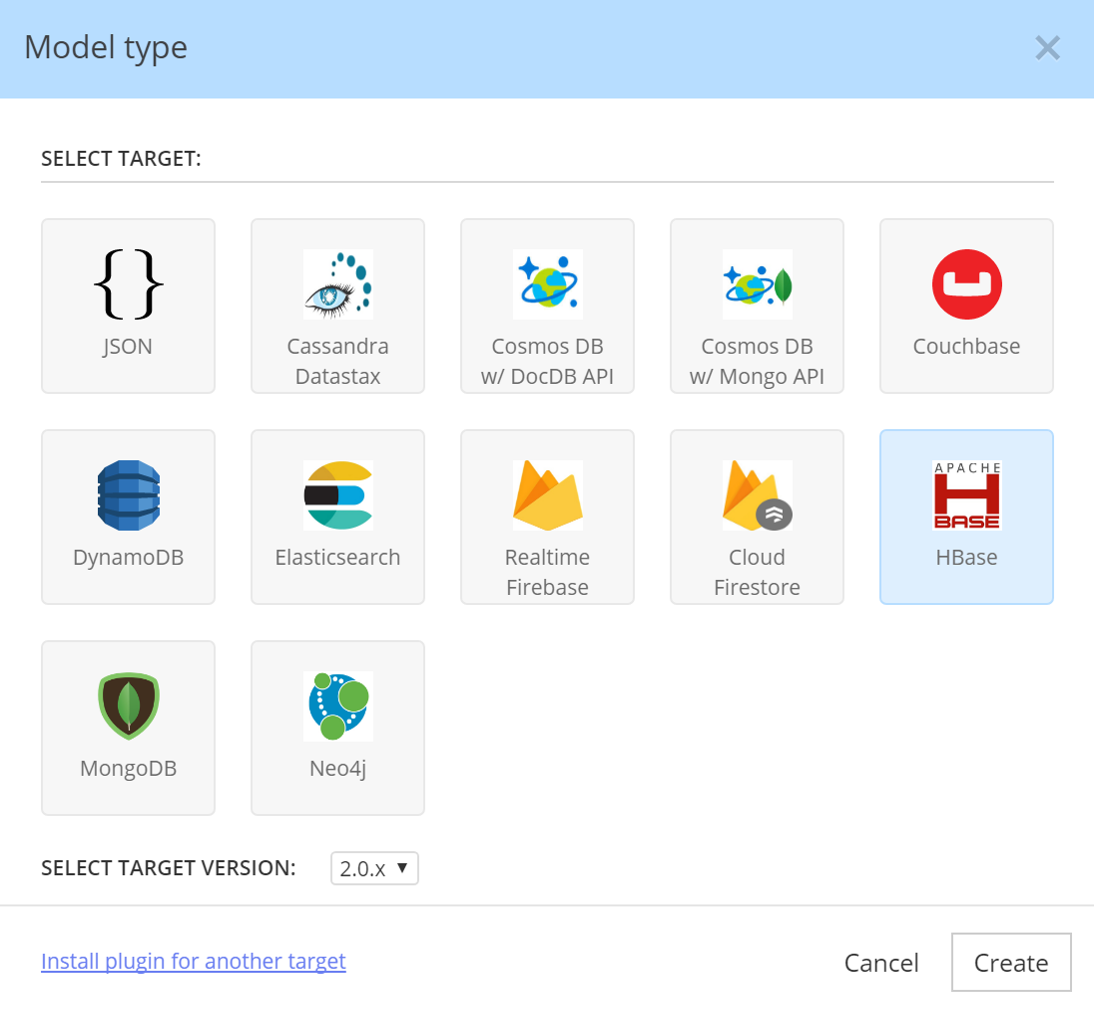Pick the Elasticsearch logo icon
Image resolution: width=1094 pixels, height=1018 pixels.
pos(338,496)
